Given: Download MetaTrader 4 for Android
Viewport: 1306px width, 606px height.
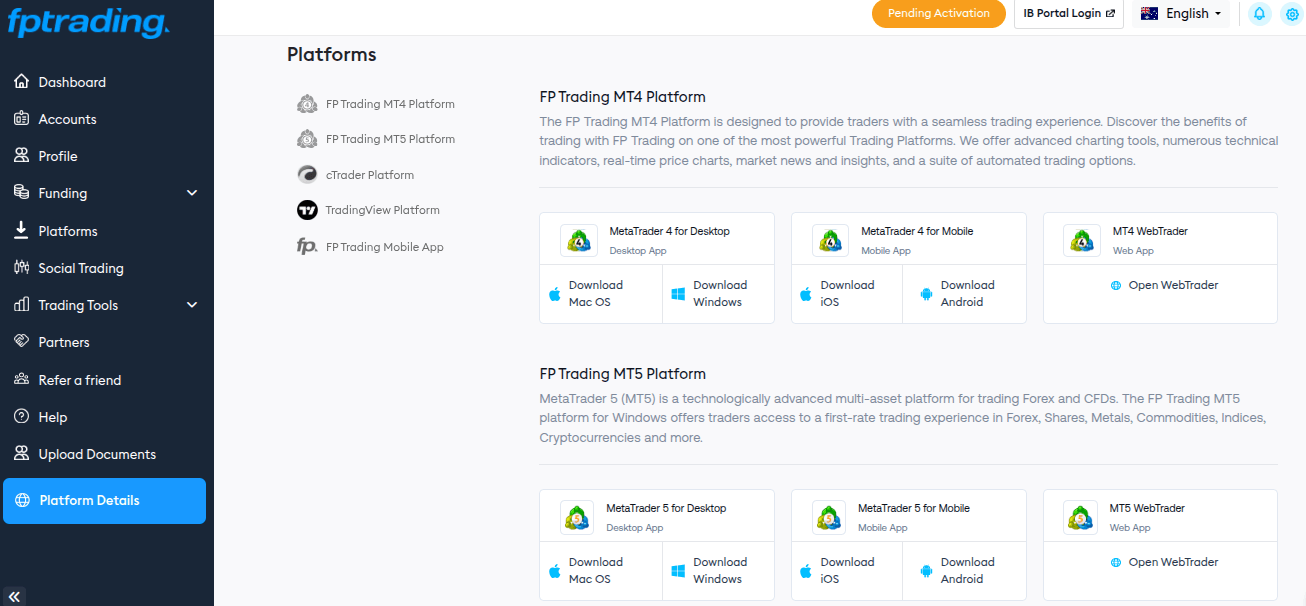Looking at the screenshot, I should click(x=965, y=294).
